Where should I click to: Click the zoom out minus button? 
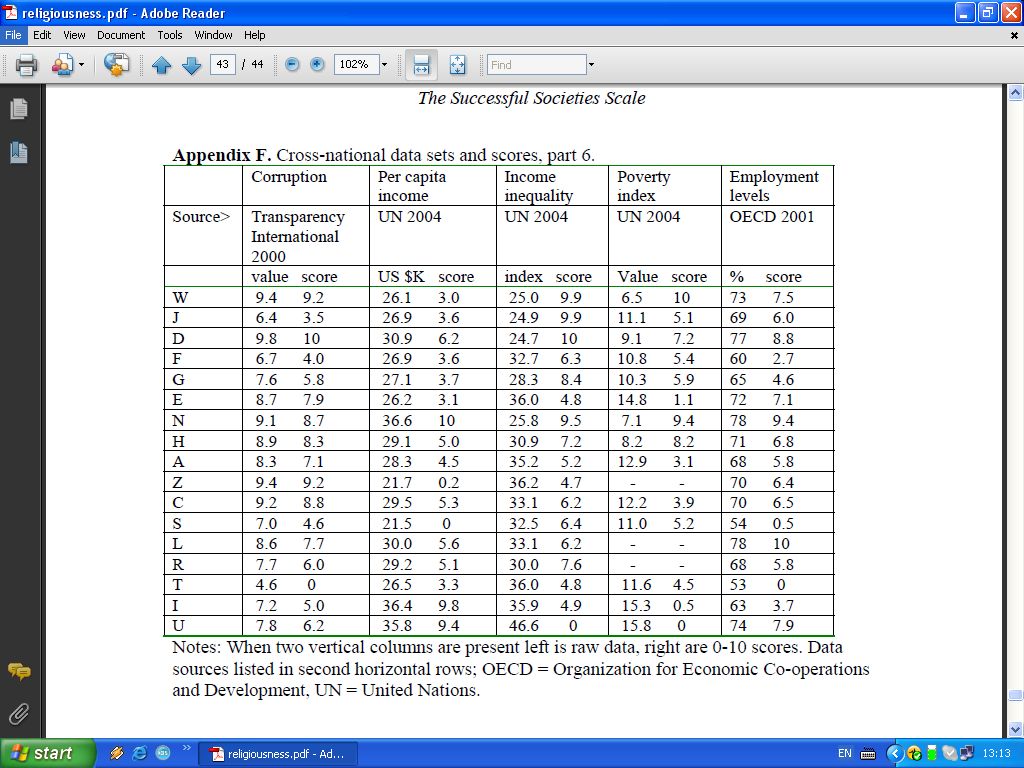pos(292,65)
